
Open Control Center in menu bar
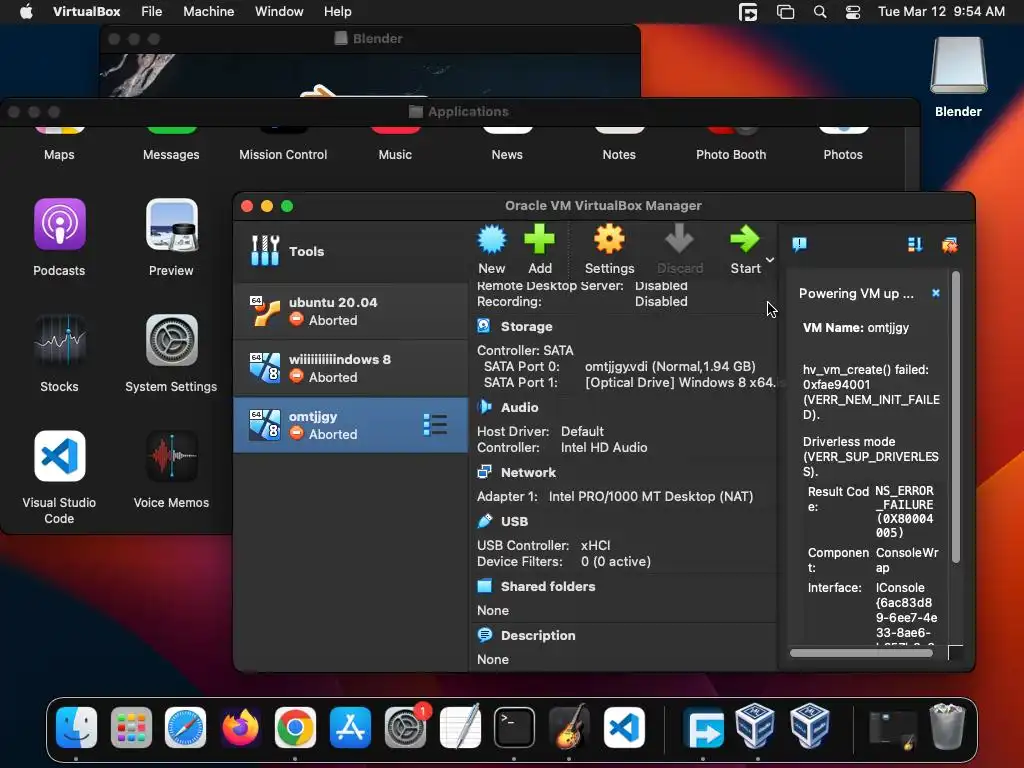852,12
